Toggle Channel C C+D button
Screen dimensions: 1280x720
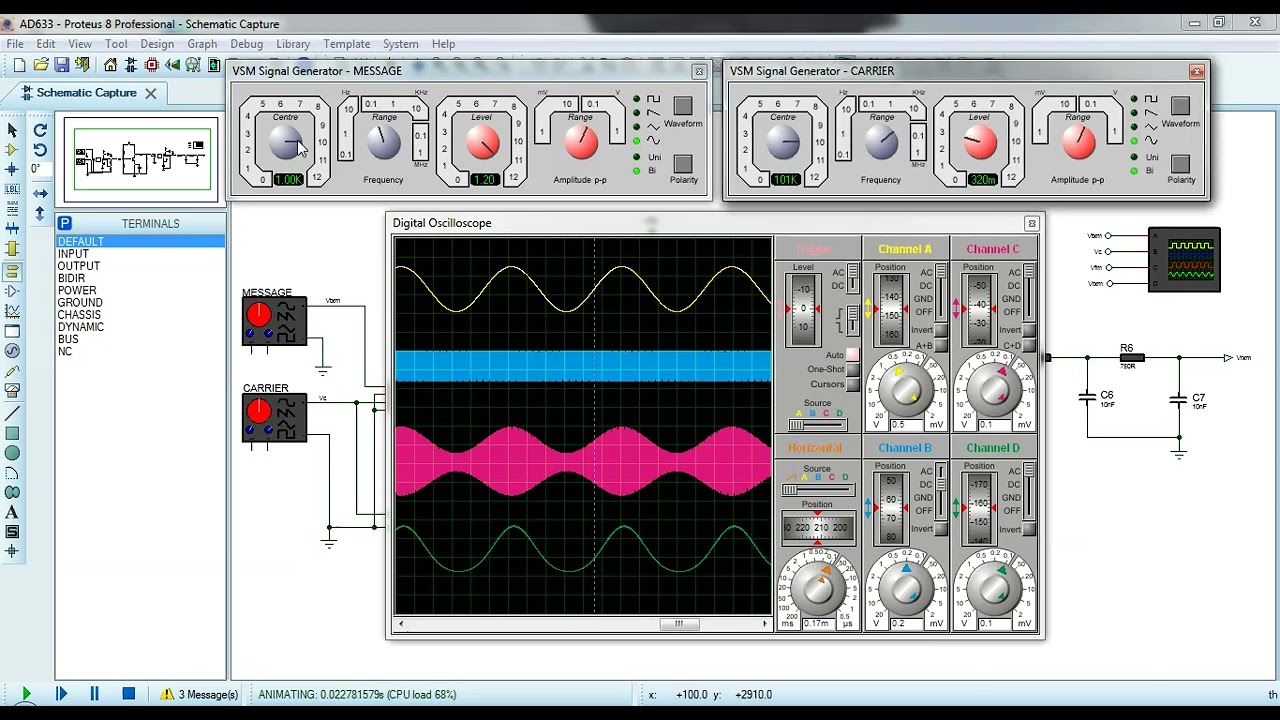(1029, 346)
